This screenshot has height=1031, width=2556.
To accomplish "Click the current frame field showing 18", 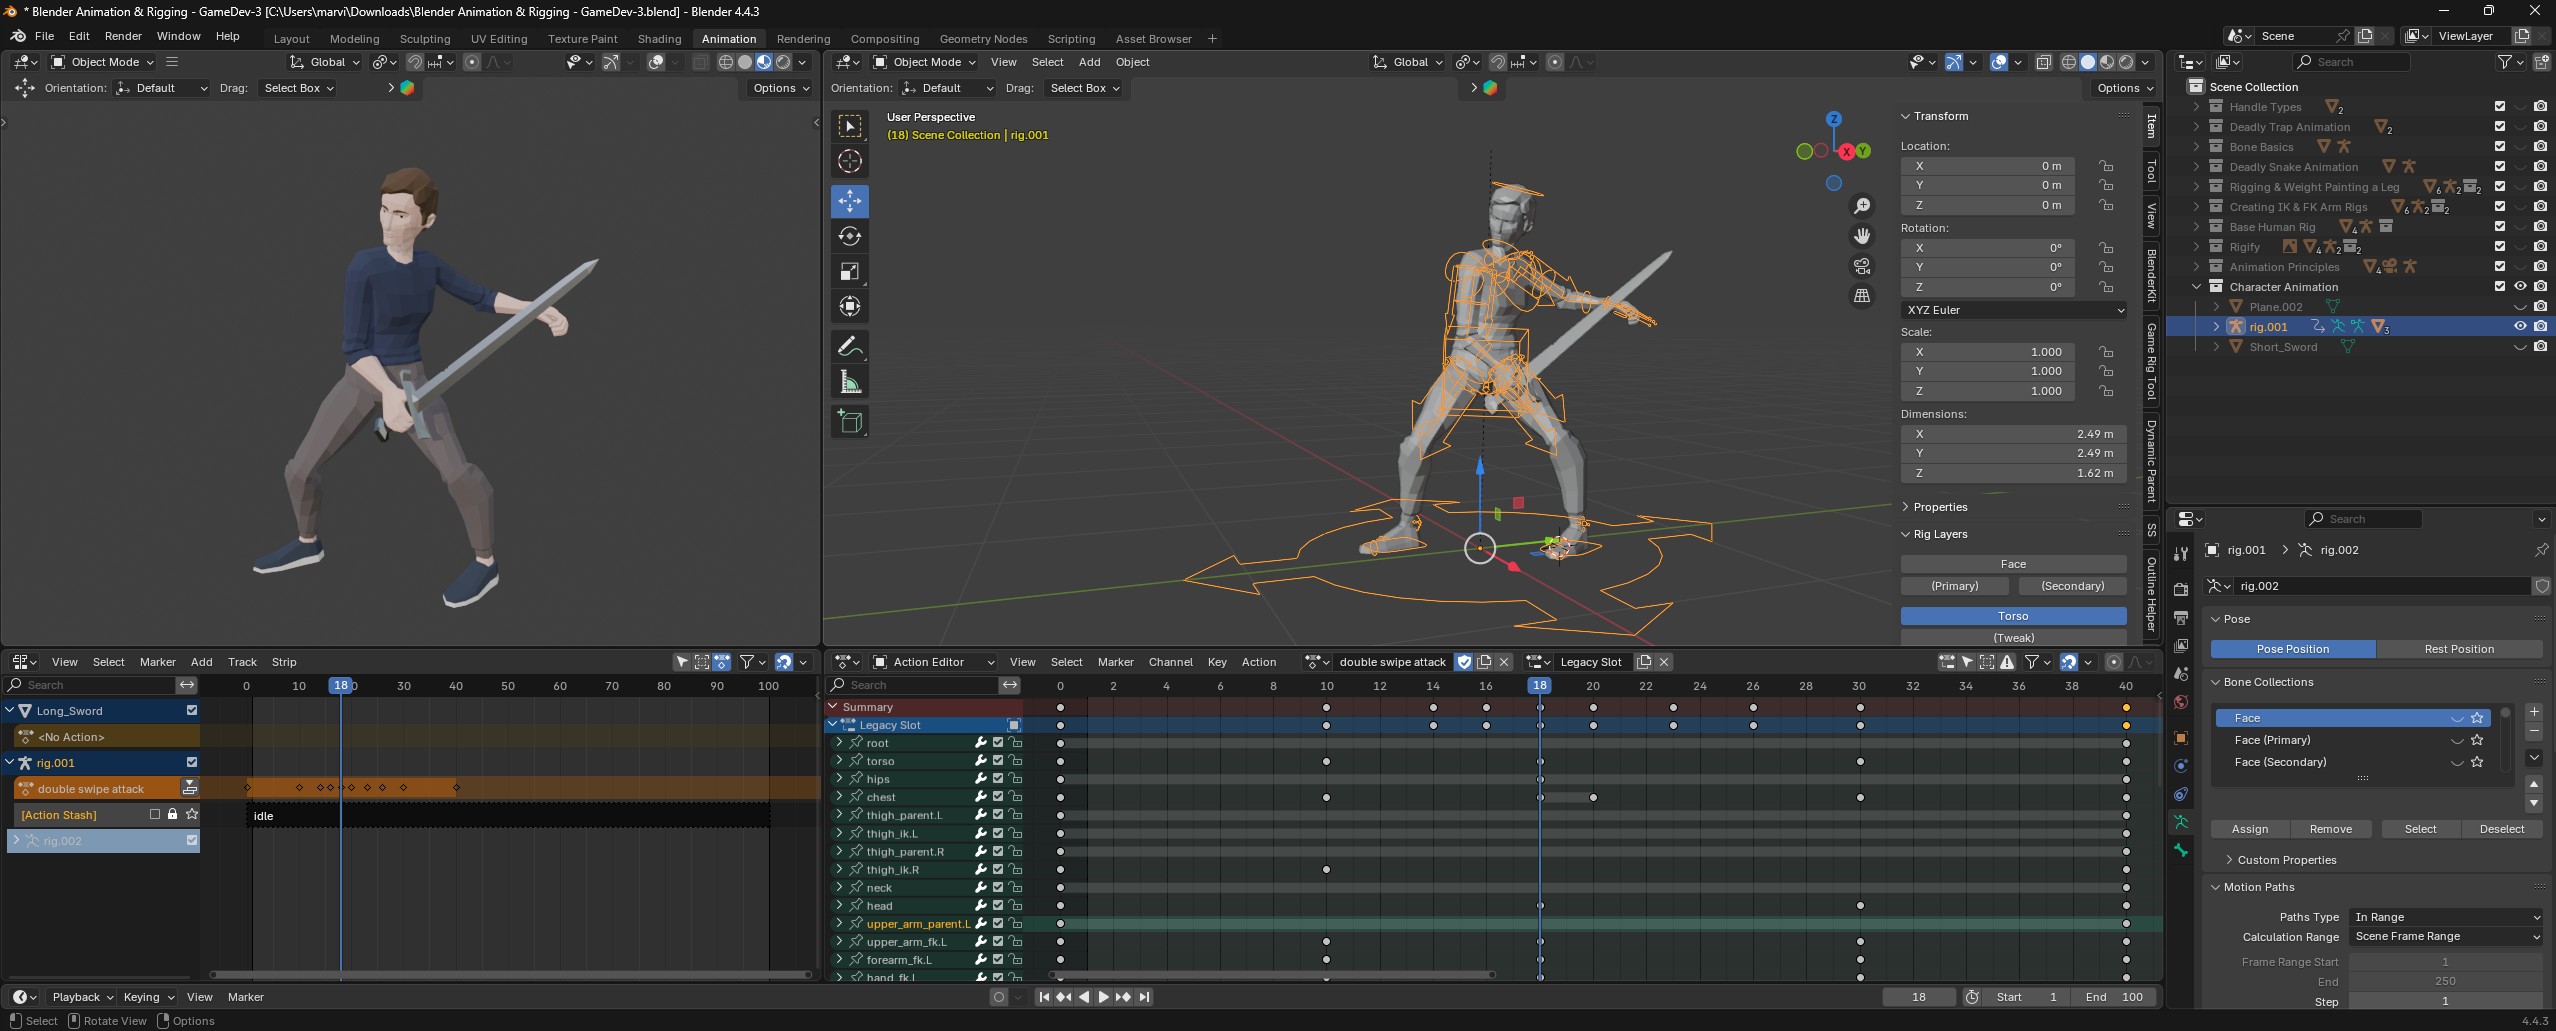I will pos(1918,997).
